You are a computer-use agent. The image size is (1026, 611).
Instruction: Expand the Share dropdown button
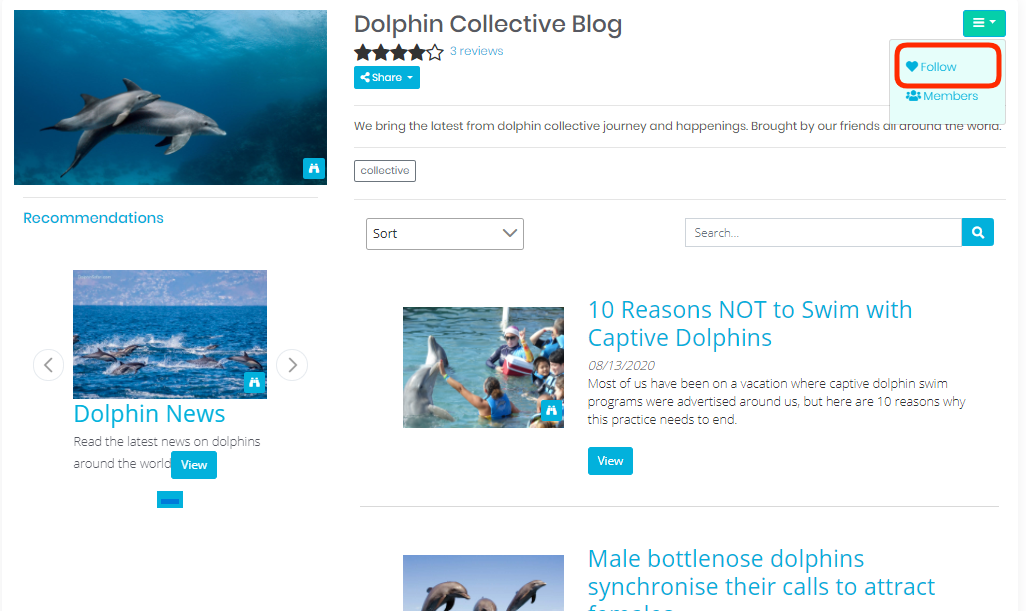387,77
